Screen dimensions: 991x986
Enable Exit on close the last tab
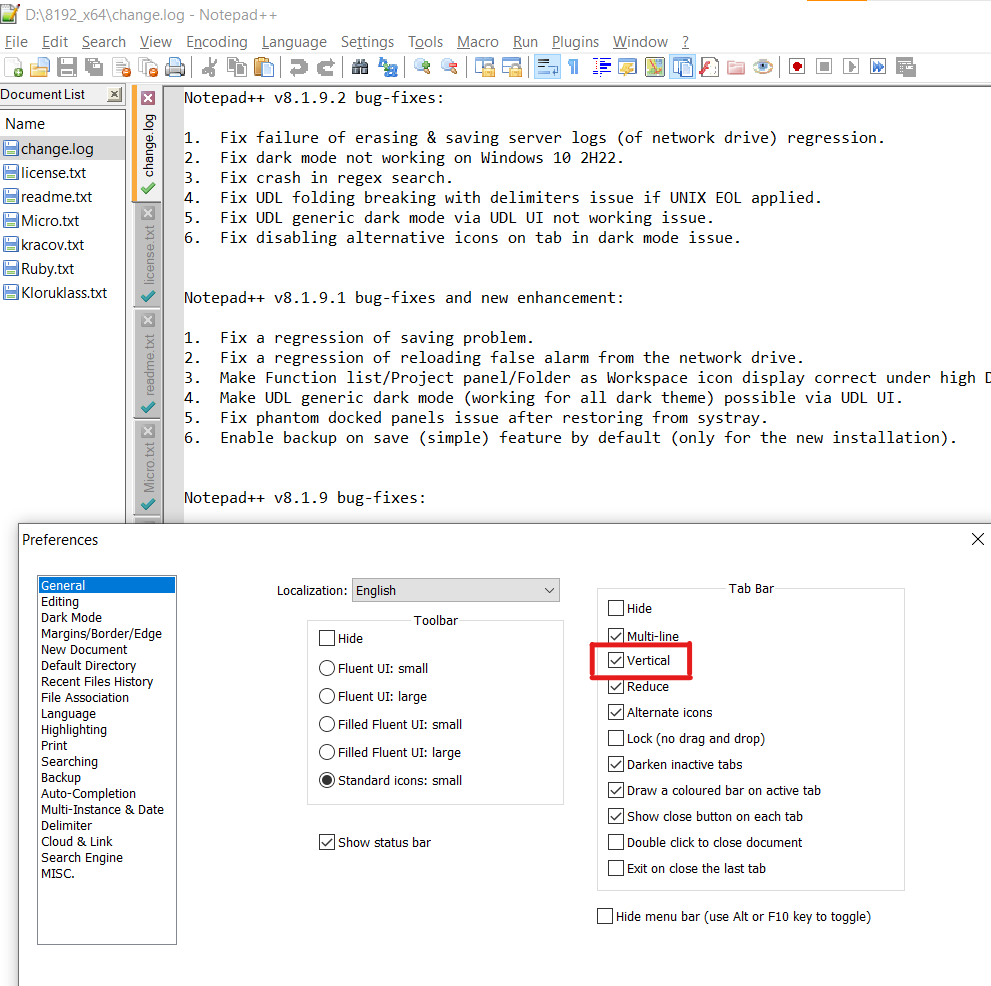tap(616, 868)
